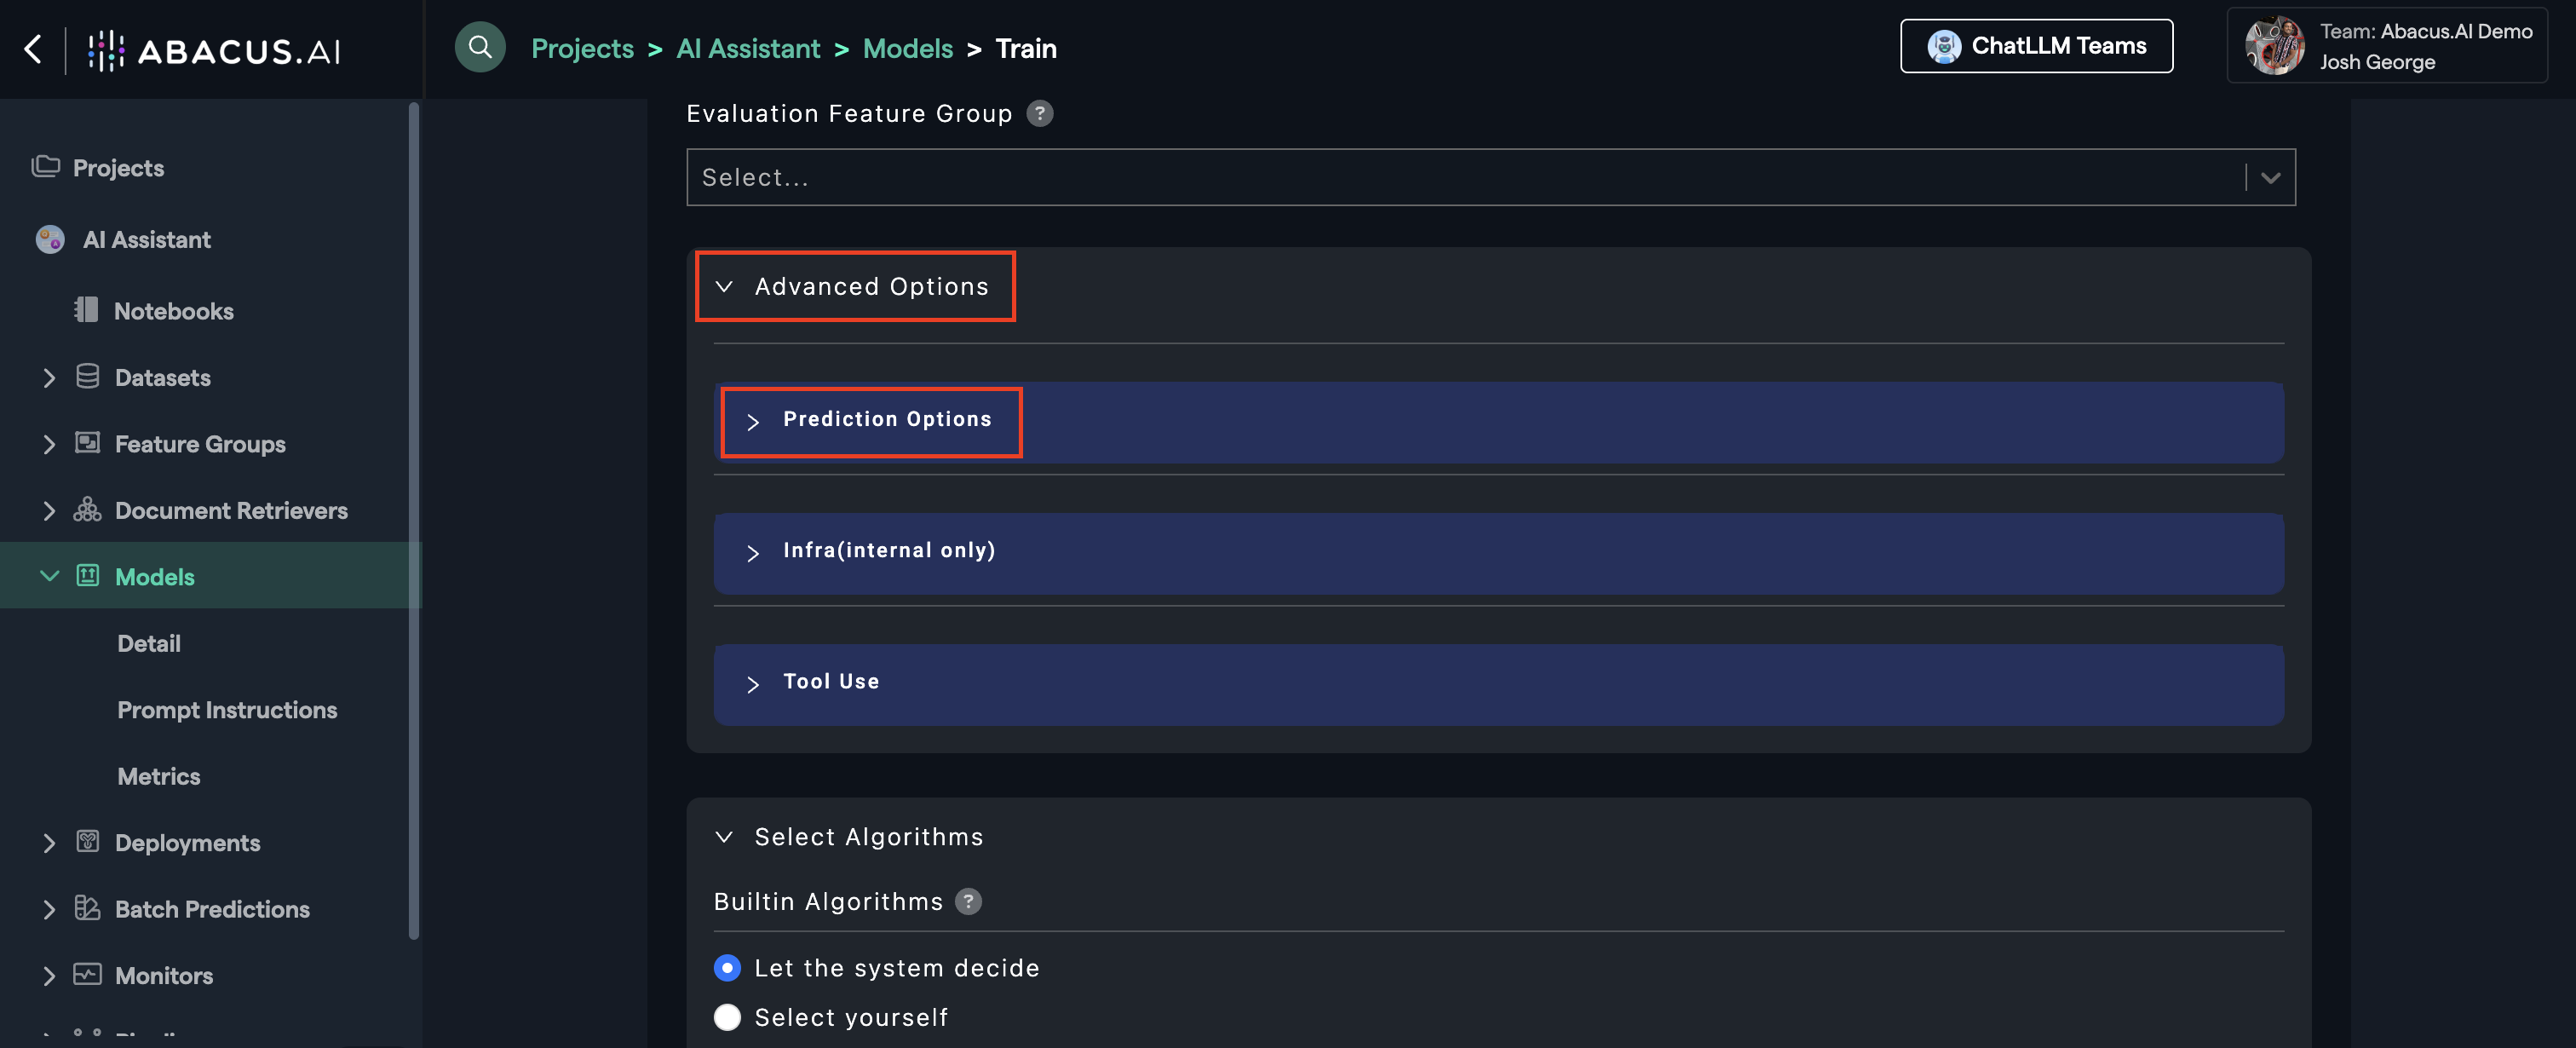The height and width of the screenshot is (1048, 2576).
Task: Open the Evaluation Feature Group dropdown
Action: point(1490,178)
